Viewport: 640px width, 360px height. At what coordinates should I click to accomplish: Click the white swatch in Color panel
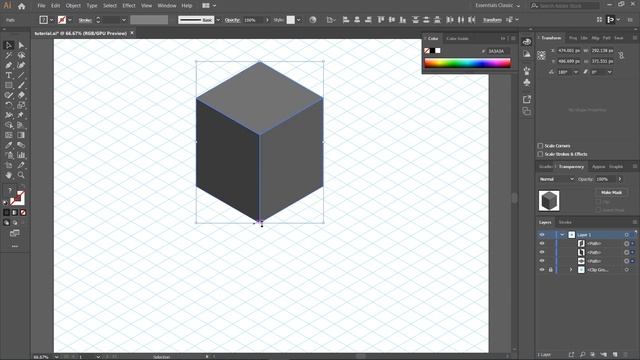click(x=438, y=51)
